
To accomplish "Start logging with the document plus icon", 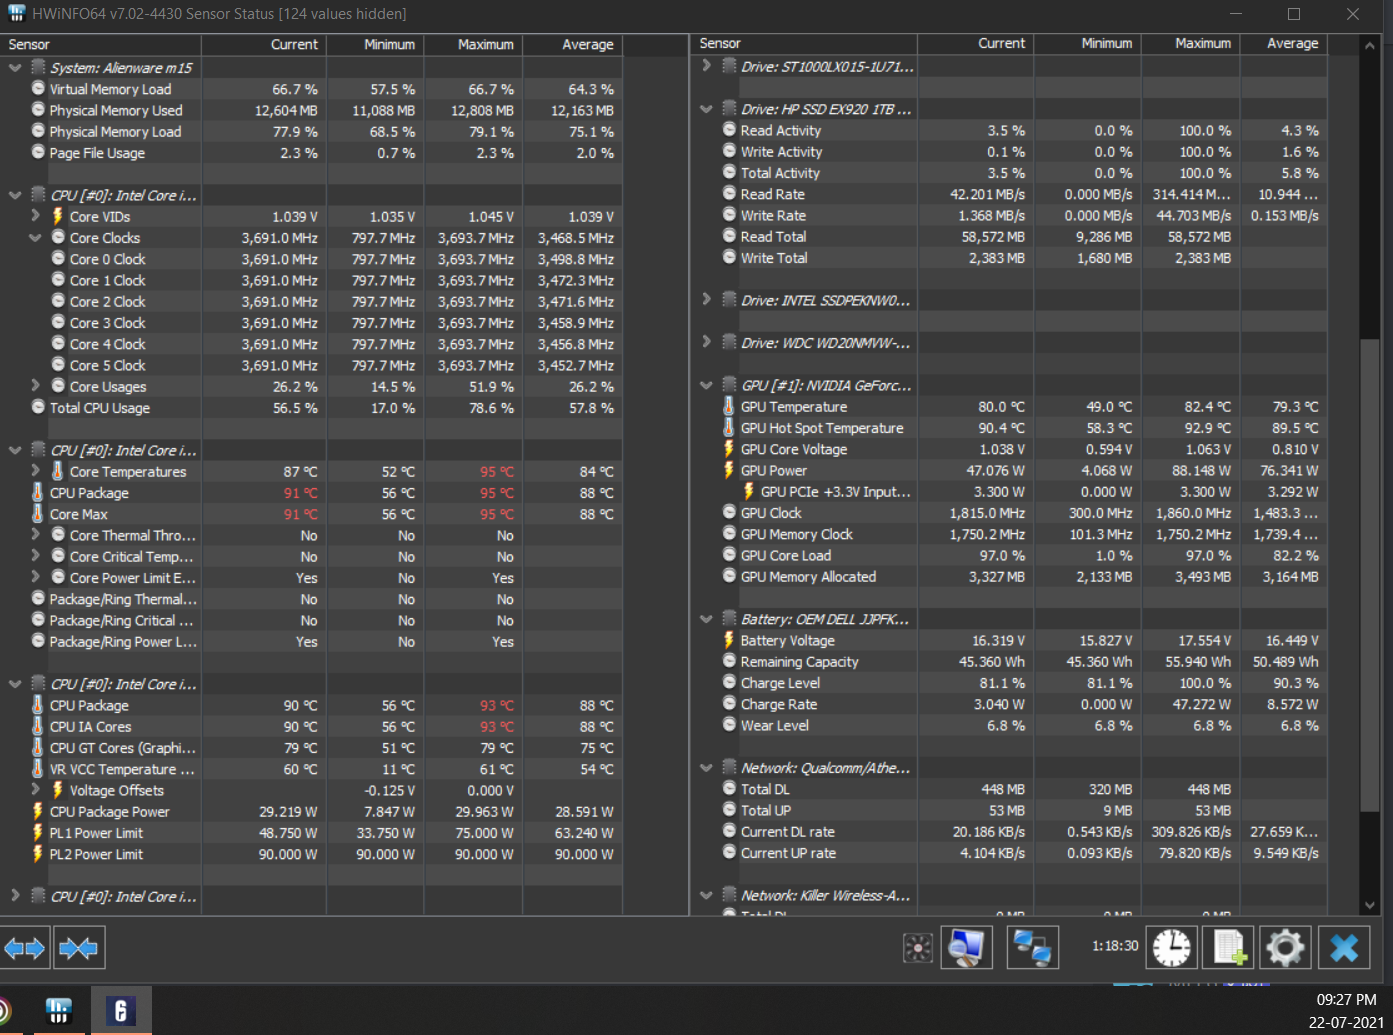I will (1229, 947).
